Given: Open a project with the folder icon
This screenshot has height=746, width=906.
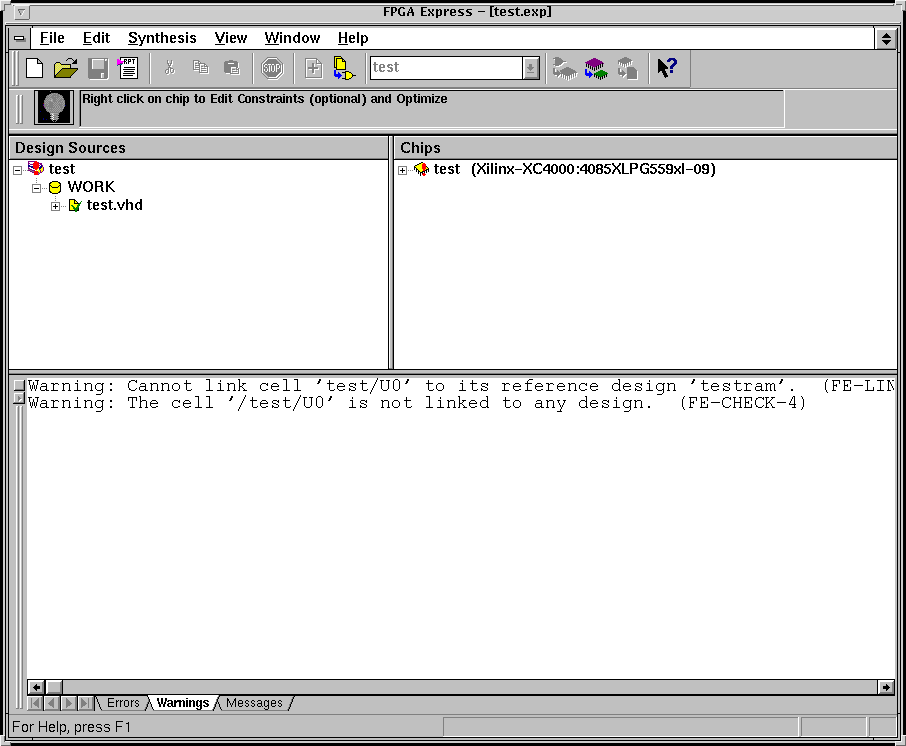Looking at the screenshot, I should tap(66, 68).
